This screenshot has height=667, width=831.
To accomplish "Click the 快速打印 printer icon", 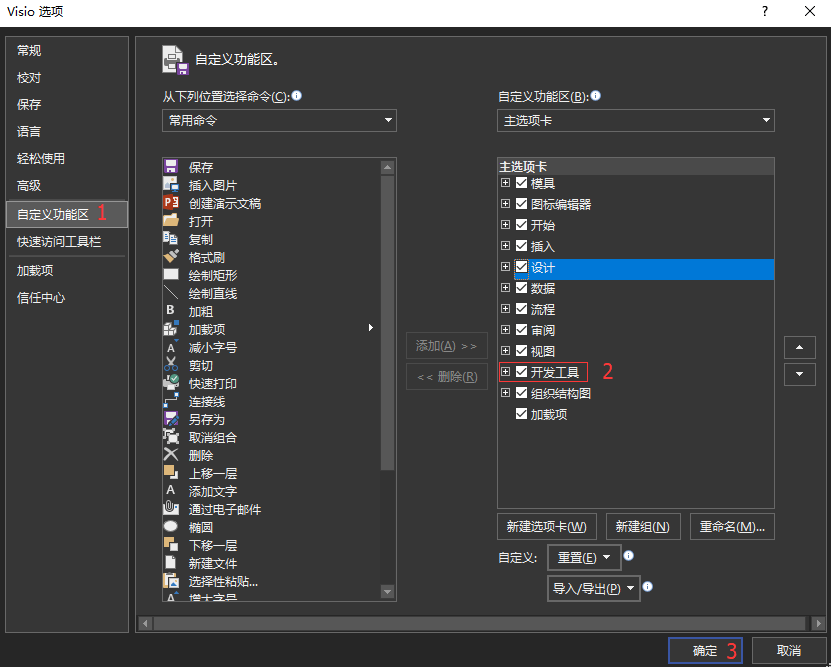I will pyautogui.click(x=171, y=383).
